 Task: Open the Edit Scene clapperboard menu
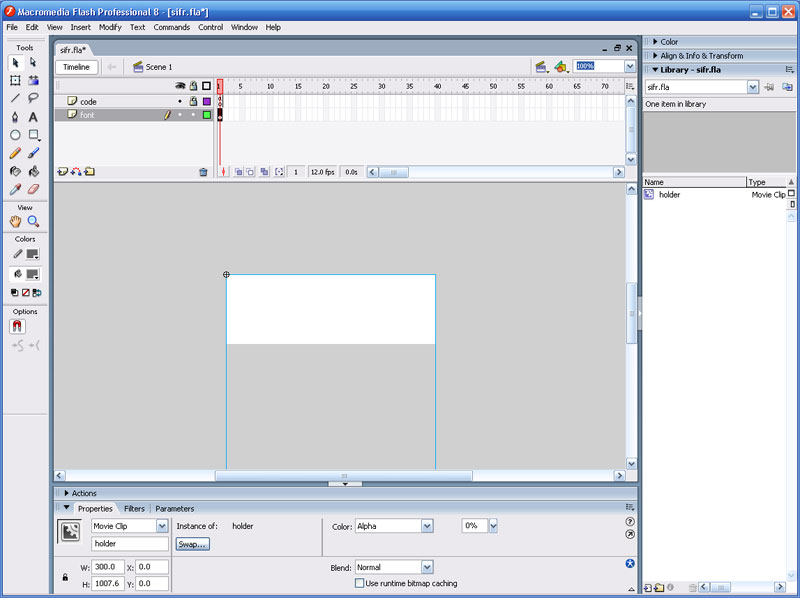pos(541,67)
